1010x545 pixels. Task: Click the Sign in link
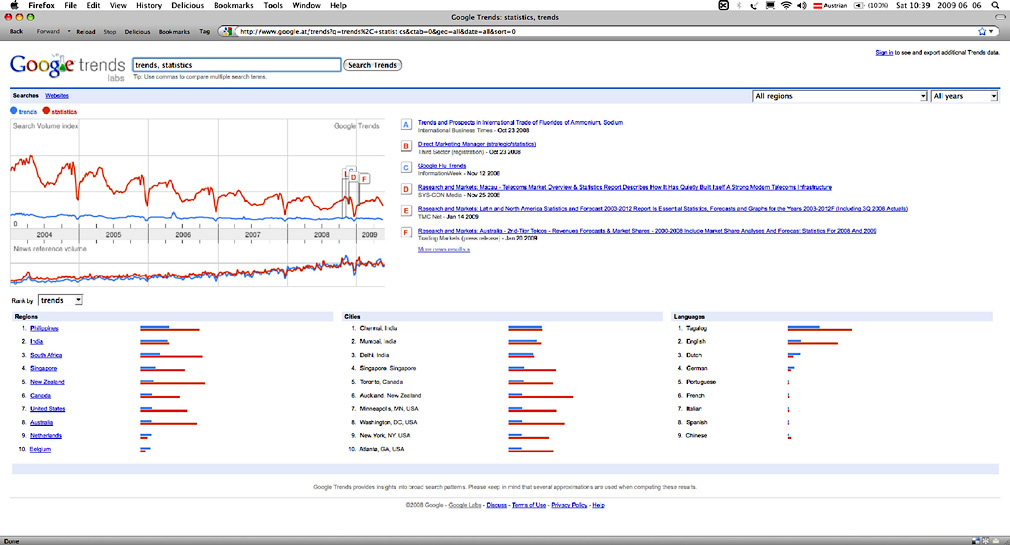coord(884,52)
